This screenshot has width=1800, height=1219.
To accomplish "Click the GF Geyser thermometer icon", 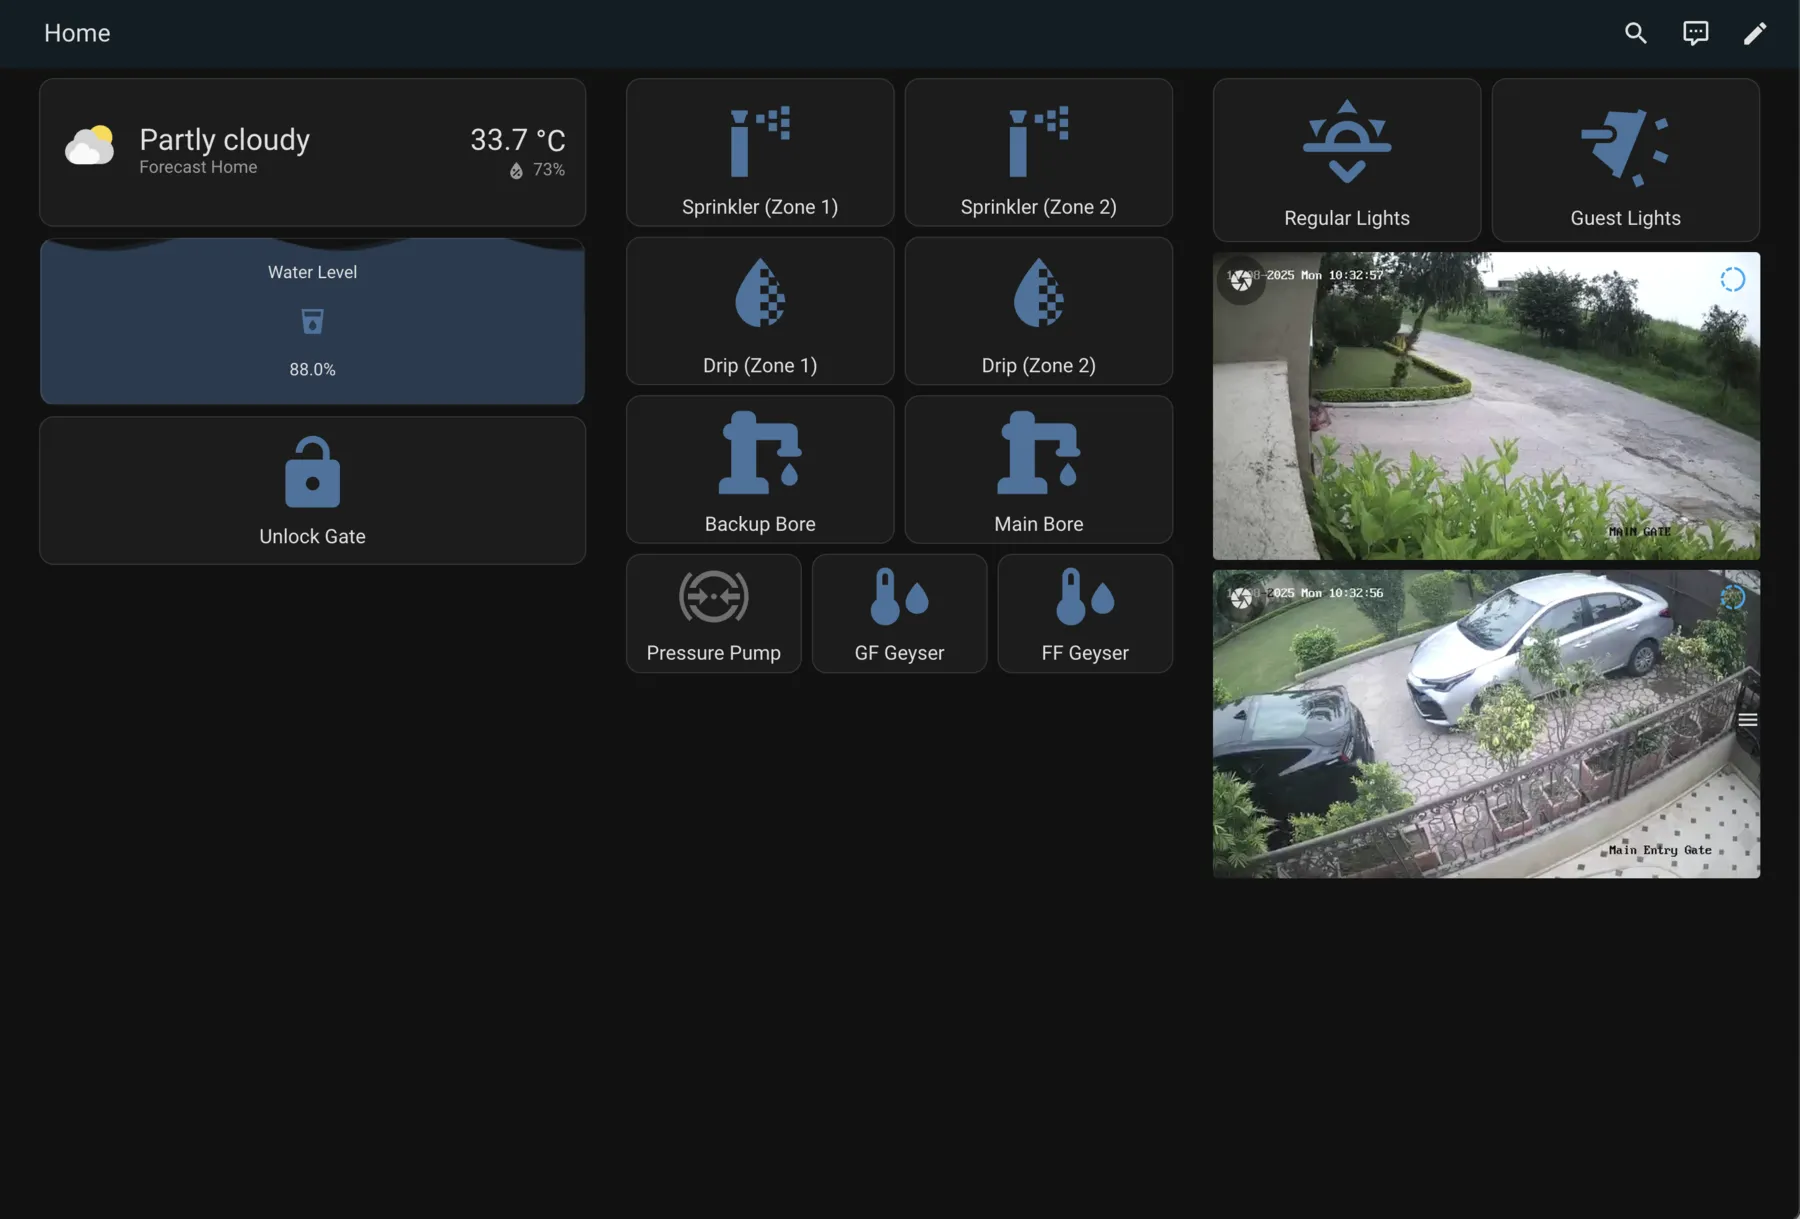I will coord(899,597).
